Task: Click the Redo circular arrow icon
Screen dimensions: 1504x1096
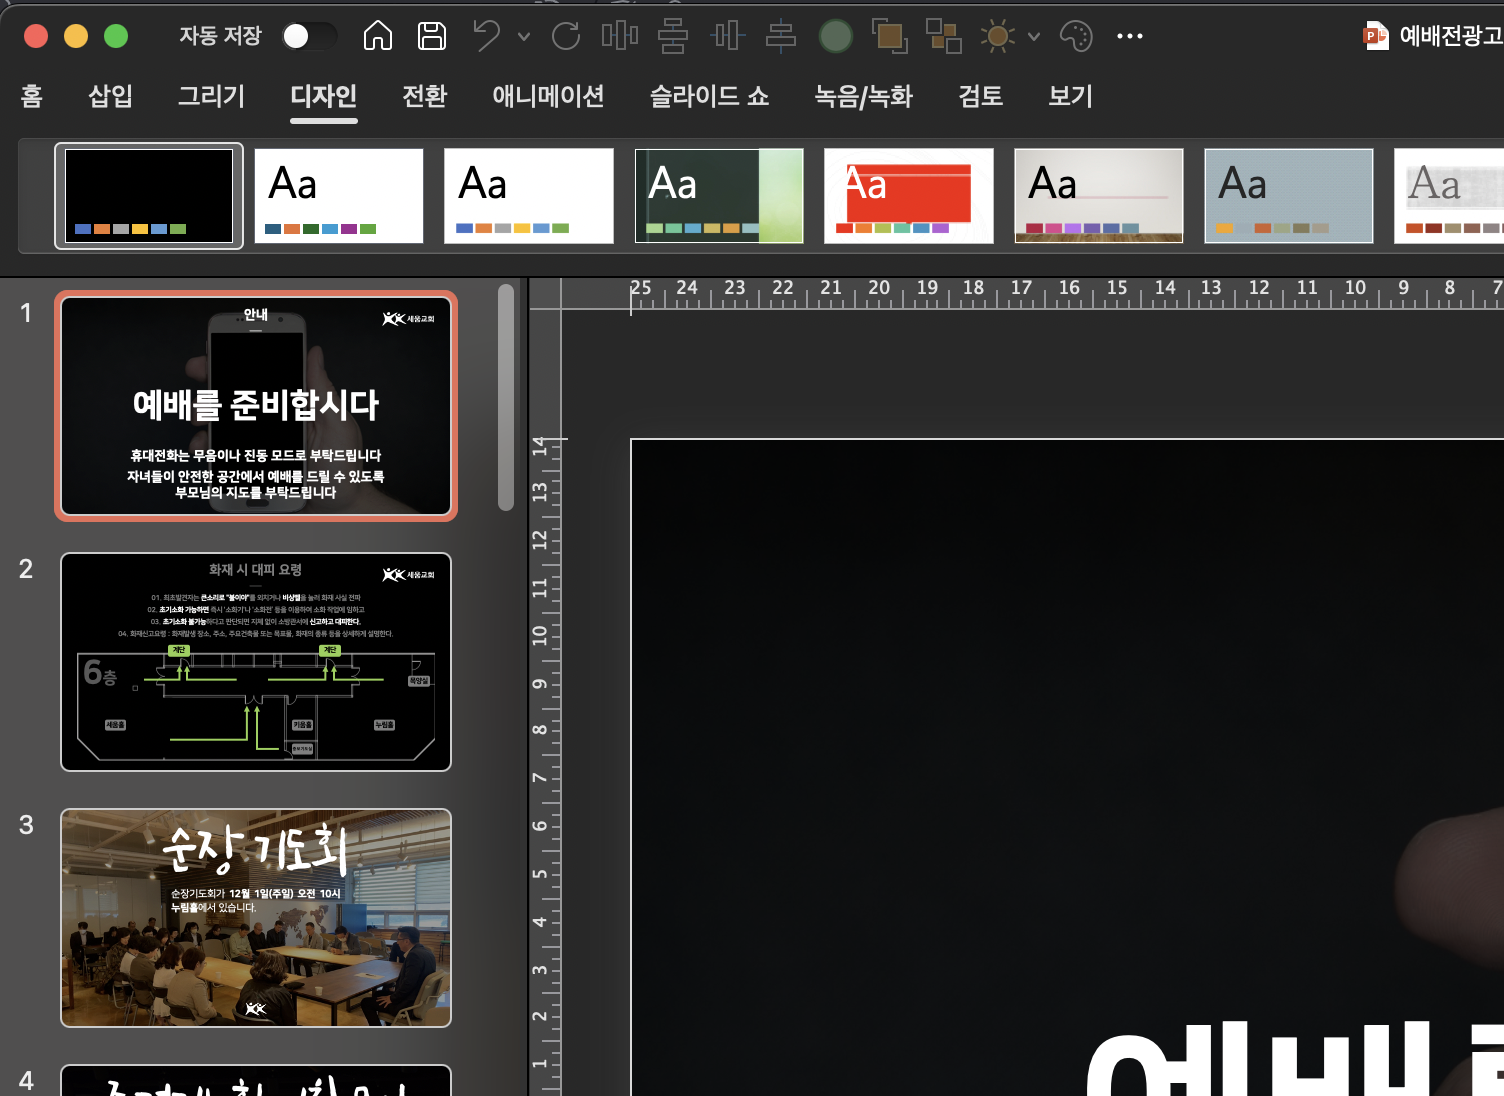Action: pyautogui.click(x=566, y=36)
